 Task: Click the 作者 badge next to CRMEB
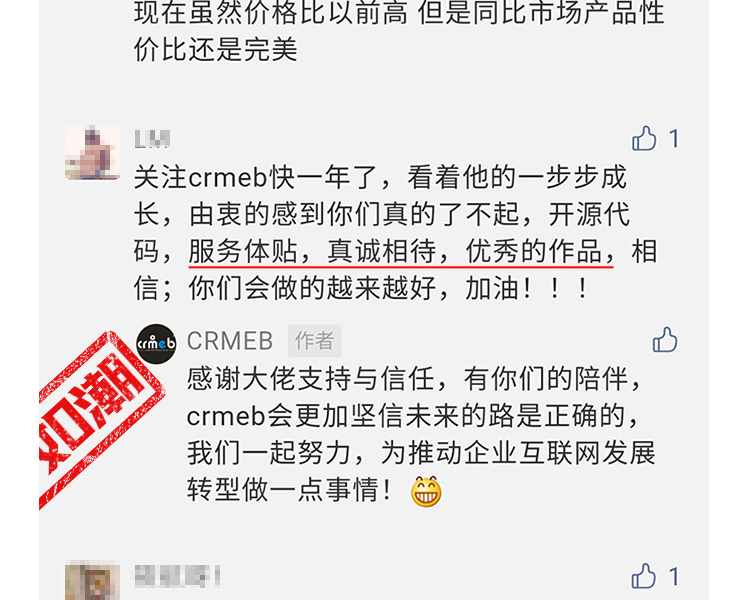coord(314,341)
